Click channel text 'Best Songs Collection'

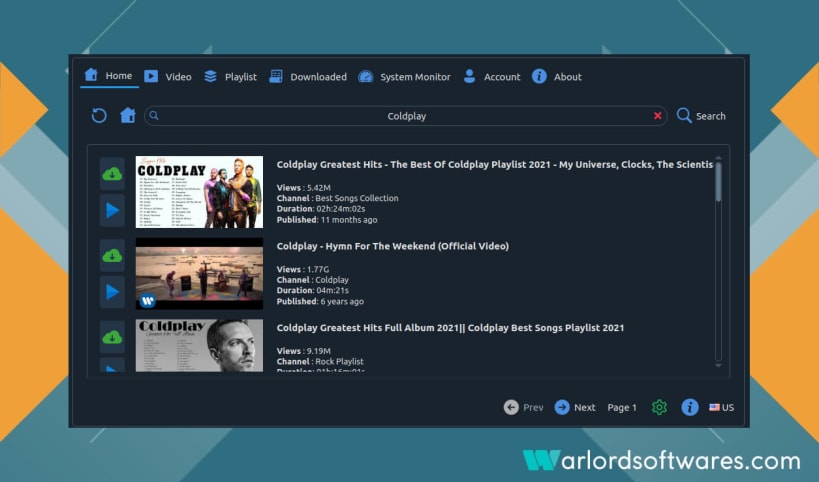pos(357,198)
